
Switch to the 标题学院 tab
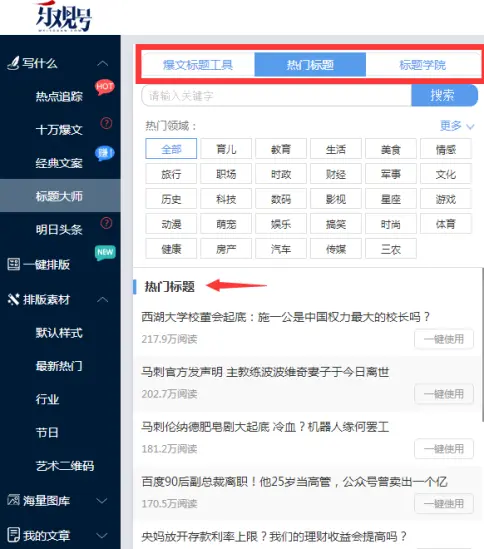pos(423,65)
